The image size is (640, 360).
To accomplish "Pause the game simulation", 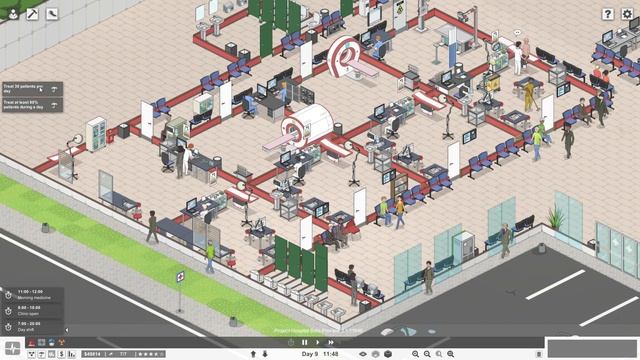I will click(304, 342).
